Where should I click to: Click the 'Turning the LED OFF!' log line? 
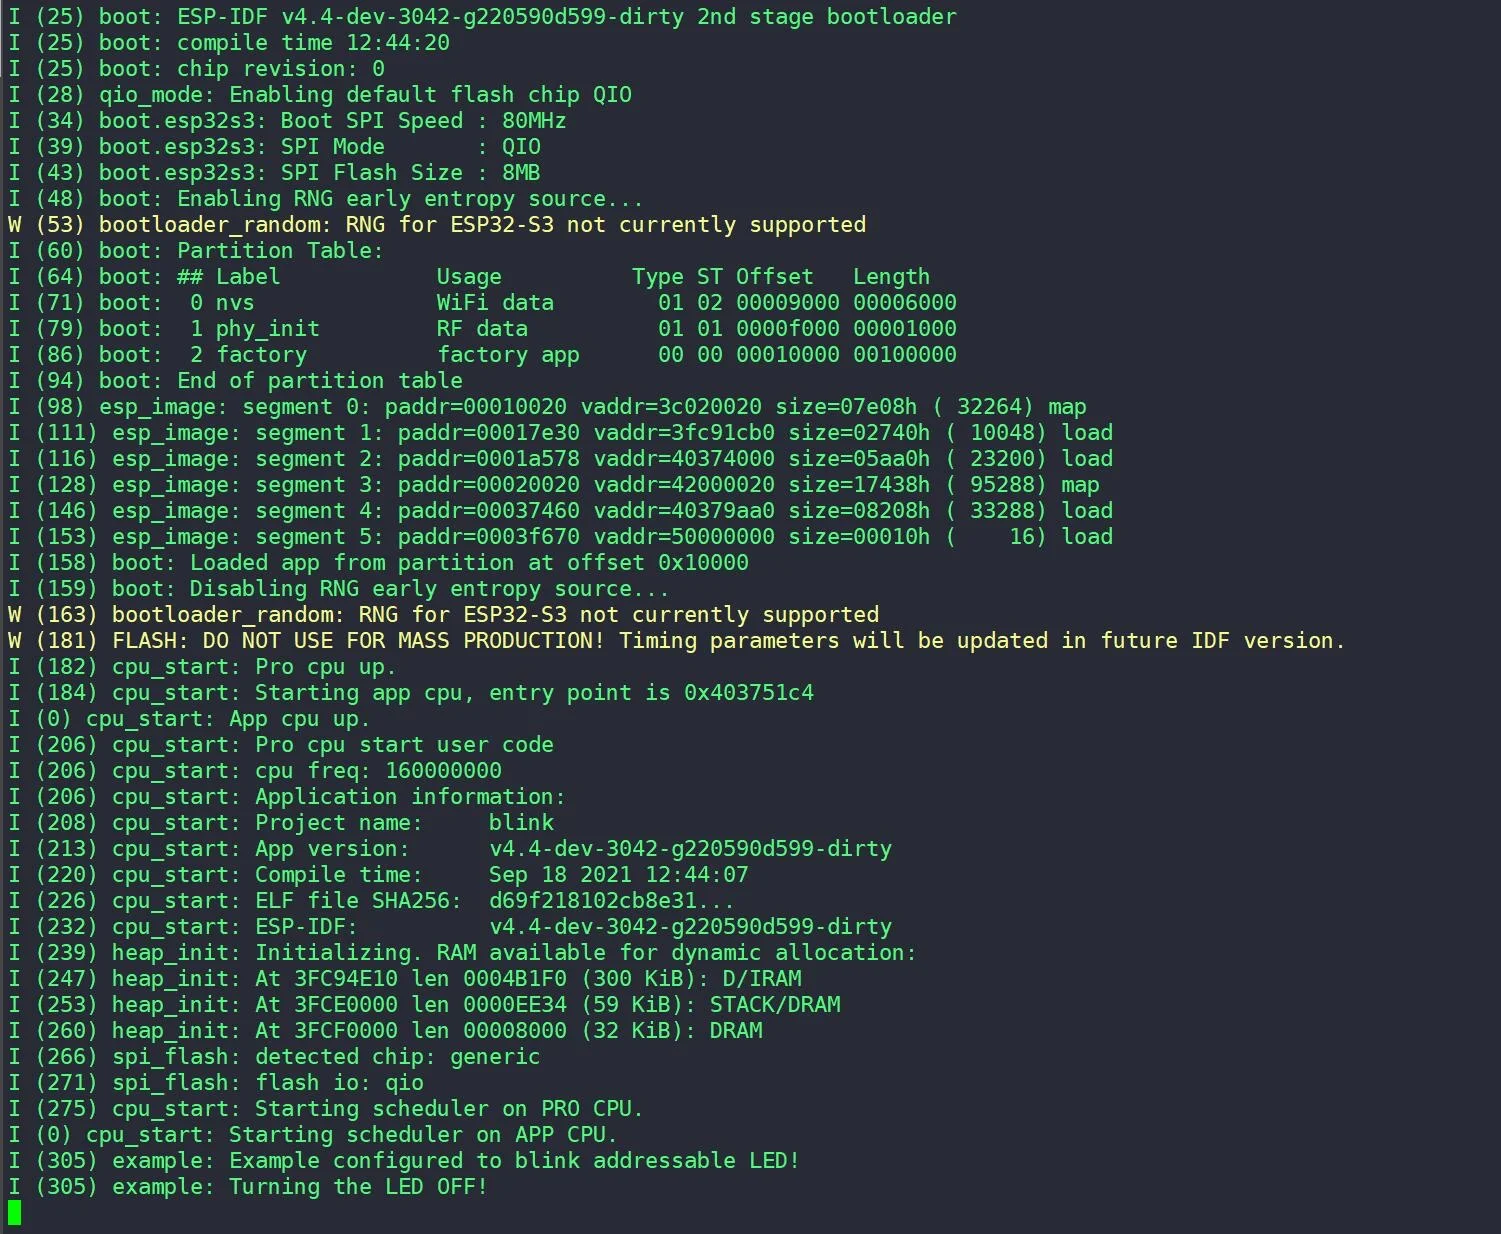358,1187
